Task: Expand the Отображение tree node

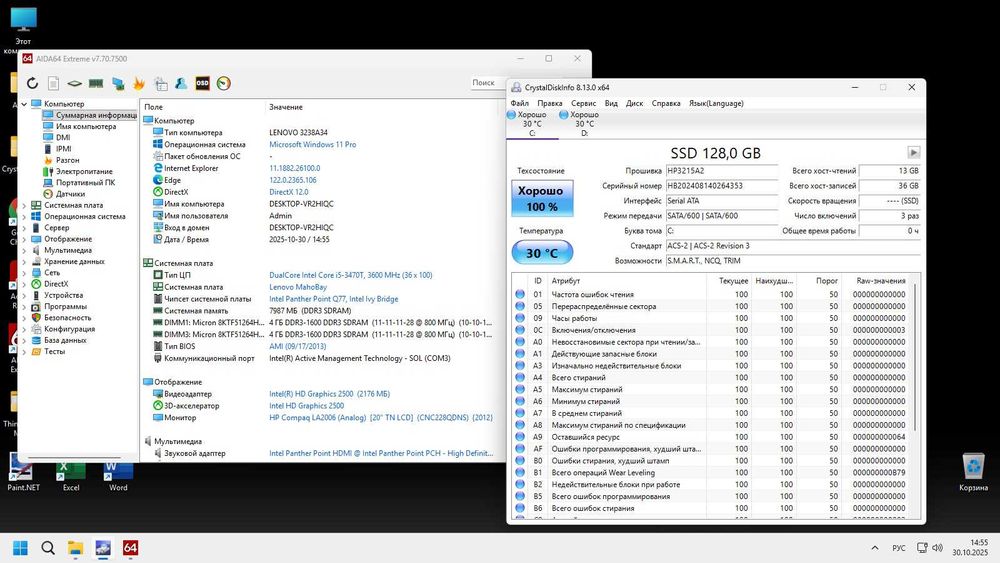Action: [24, 239]
